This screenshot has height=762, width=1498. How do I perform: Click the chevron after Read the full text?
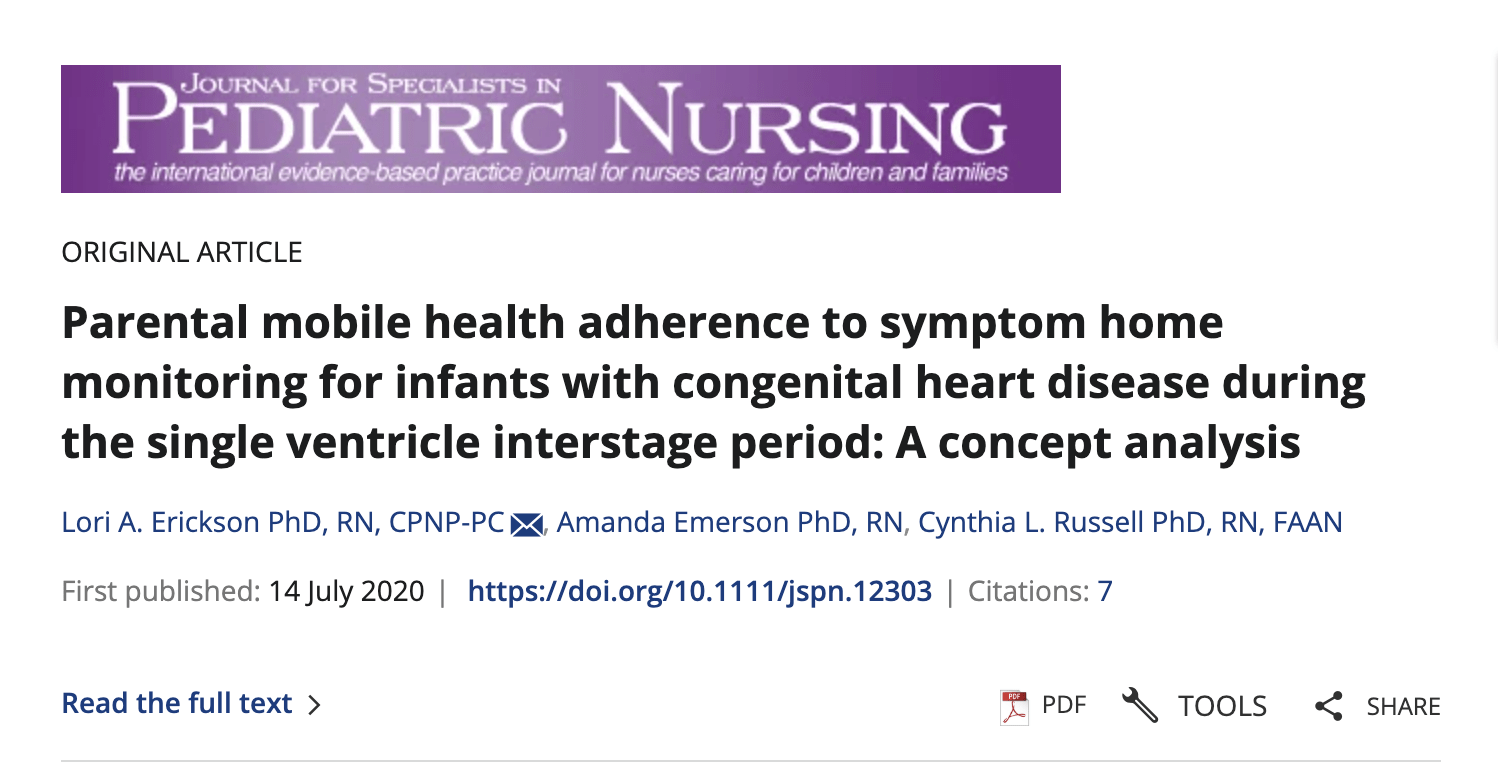(x=314, y=705)
